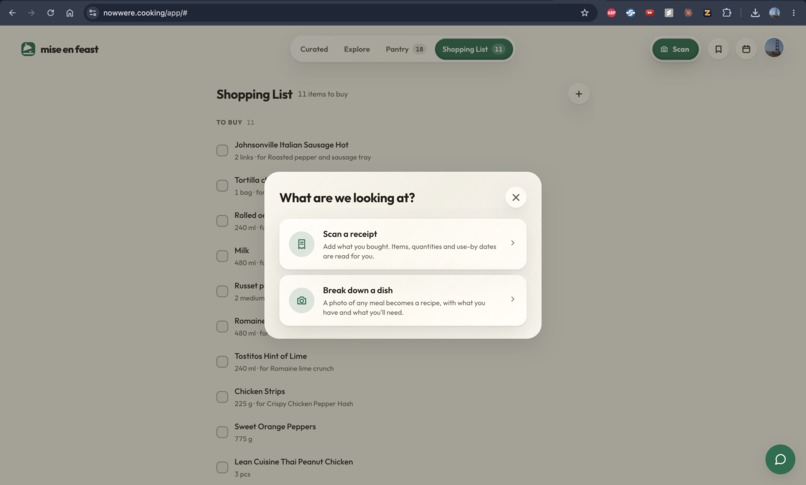Open the Curated tab
Viewport: 806px width, 485px height.
(314, 49)
